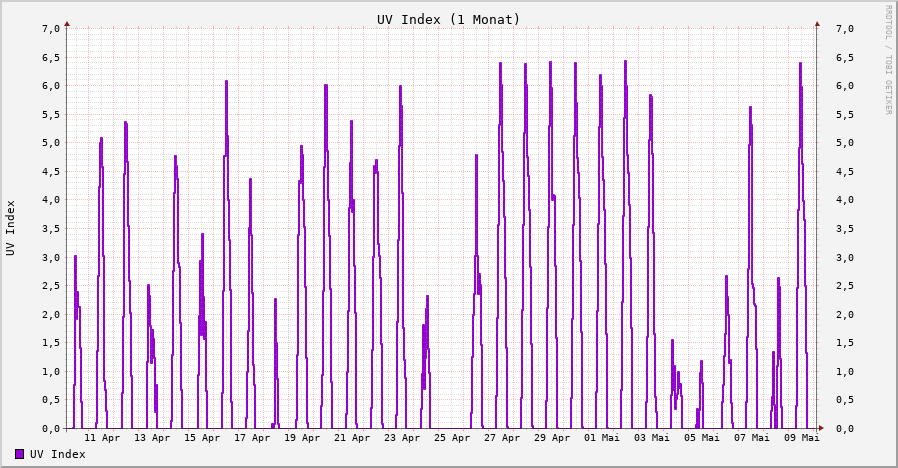Click the x-axis label '15 Apr'
The image size is (898, 468).
click(x=202, y=438)
